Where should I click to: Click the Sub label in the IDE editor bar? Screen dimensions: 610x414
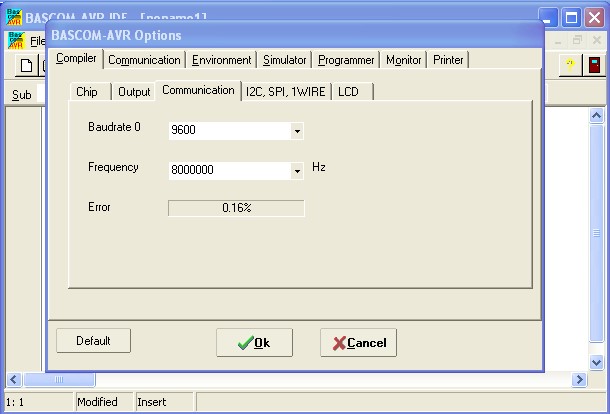(x=21, y=95)
